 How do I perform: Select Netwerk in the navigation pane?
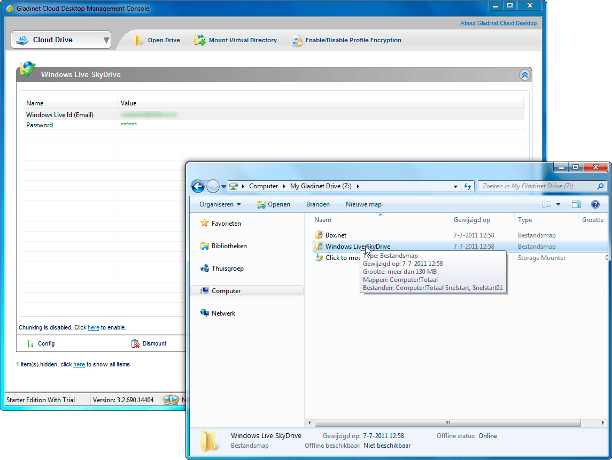tap(225, 313)
